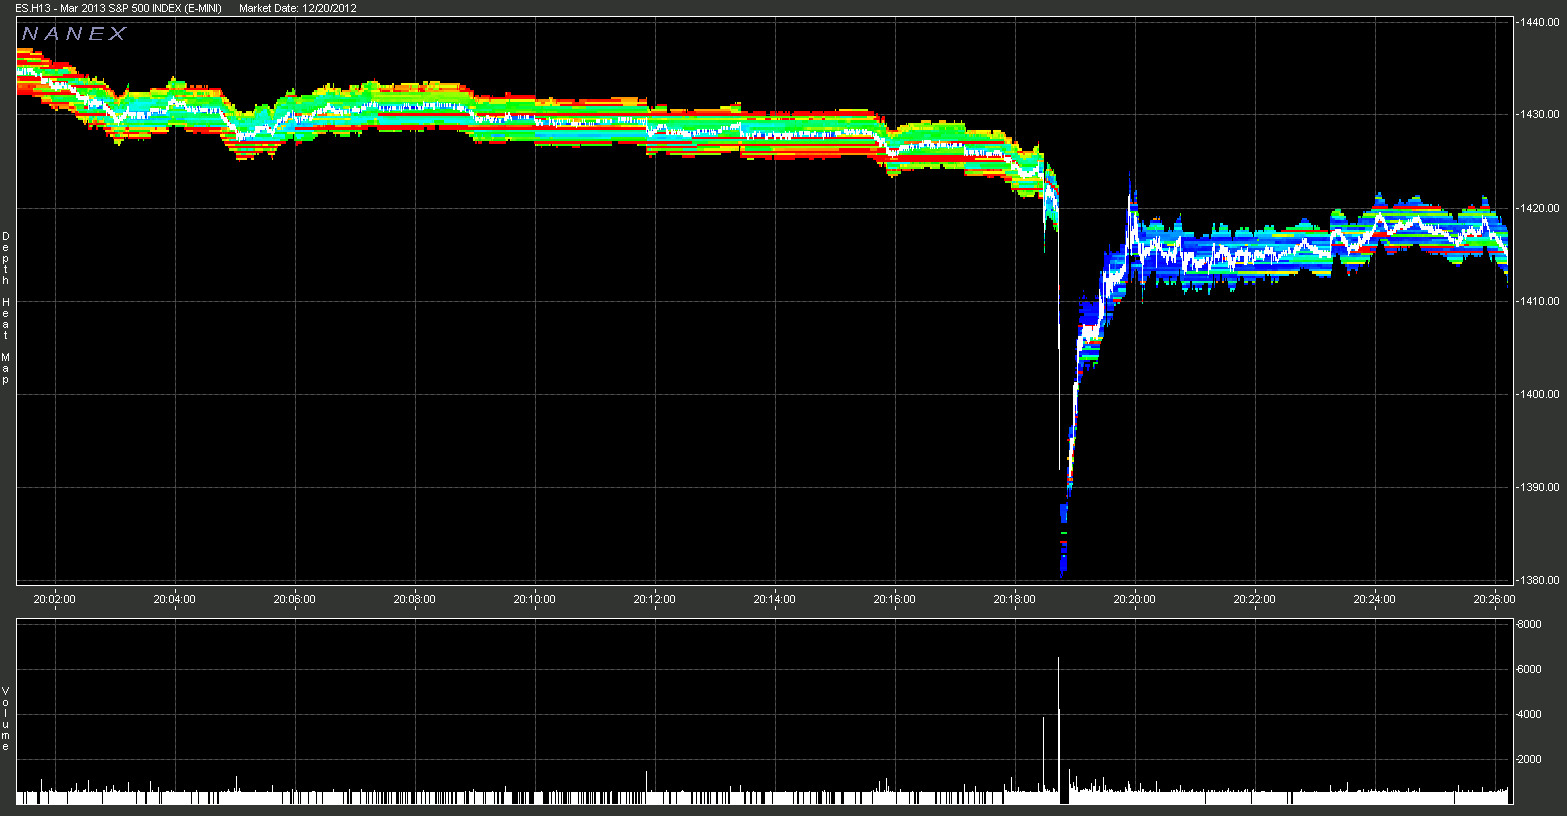Select the 20:02:00 time axis label
This screenshot has width=1567, height=816.
55,599
